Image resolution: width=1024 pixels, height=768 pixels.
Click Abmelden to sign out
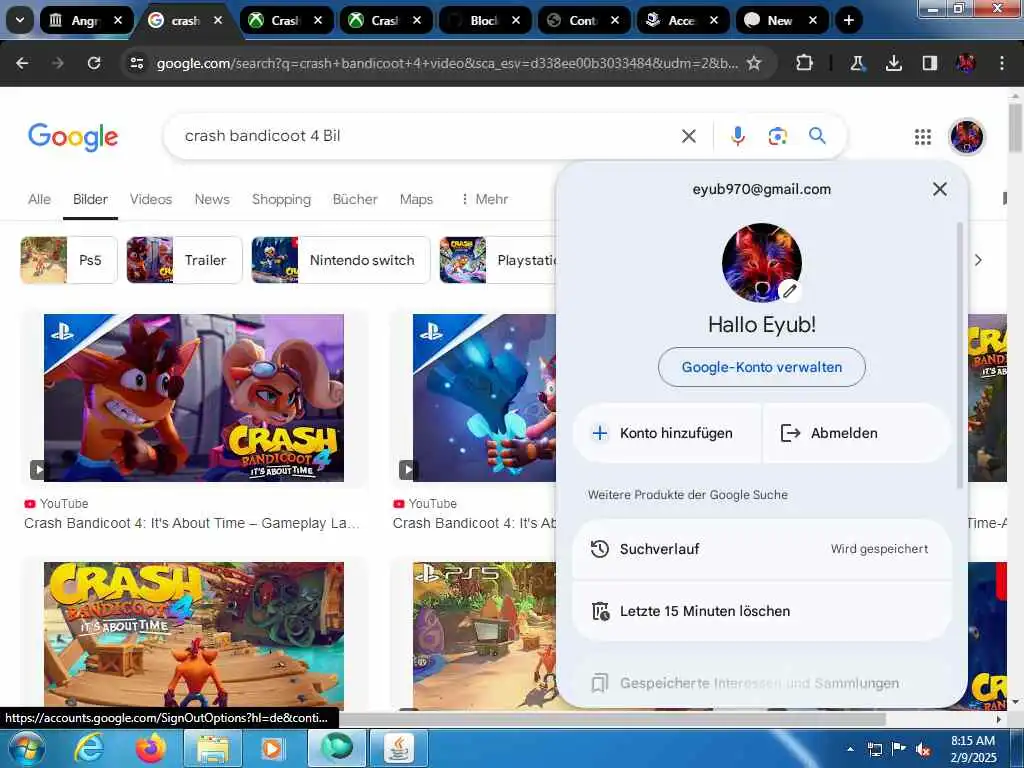click(x=856, y=433)
